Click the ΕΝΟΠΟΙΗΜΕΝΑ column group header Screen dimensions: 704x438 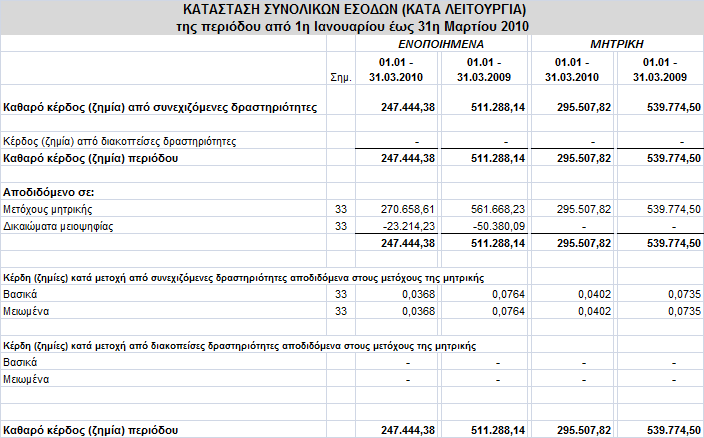(441, 44)
